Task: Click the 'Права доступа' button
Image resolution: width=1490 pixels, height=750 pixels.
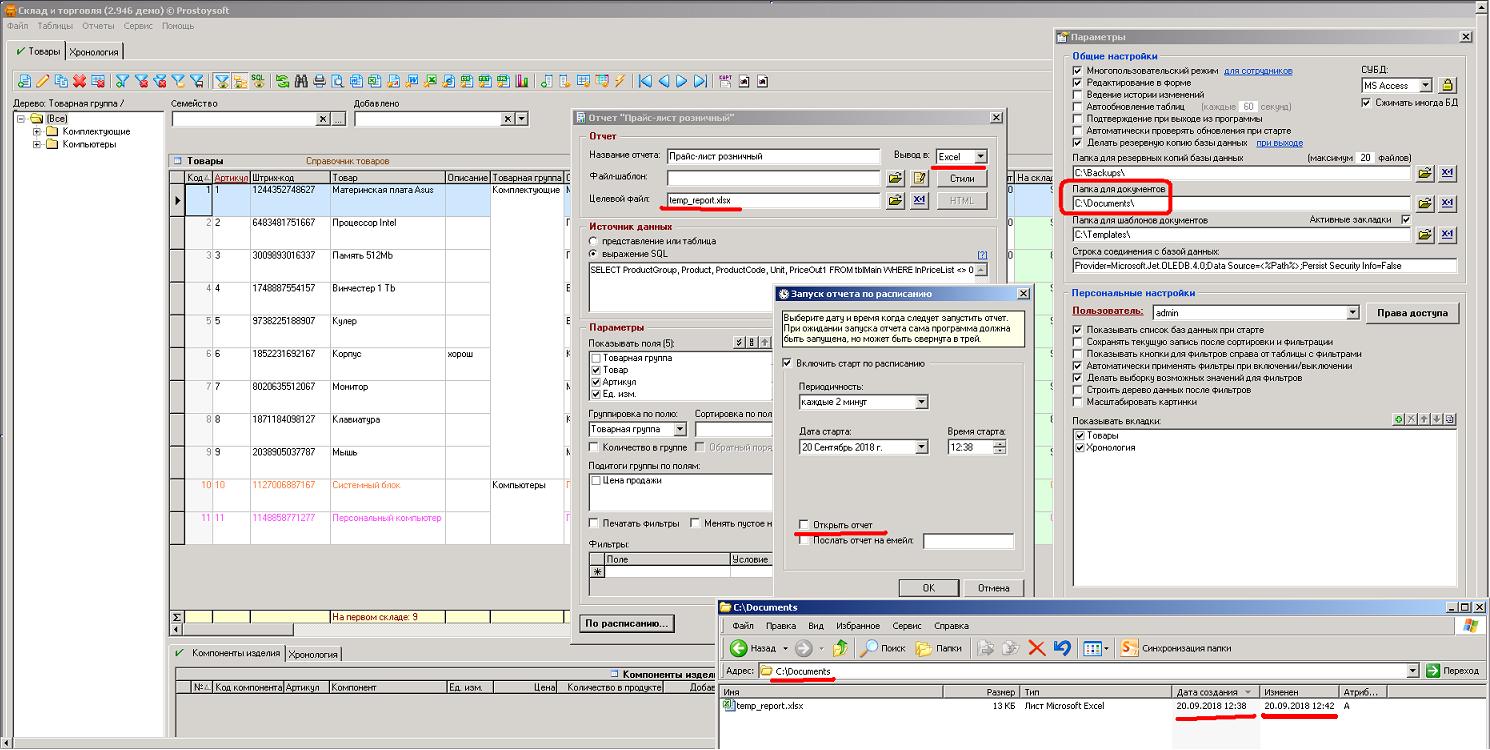Action: (1411, 313)
